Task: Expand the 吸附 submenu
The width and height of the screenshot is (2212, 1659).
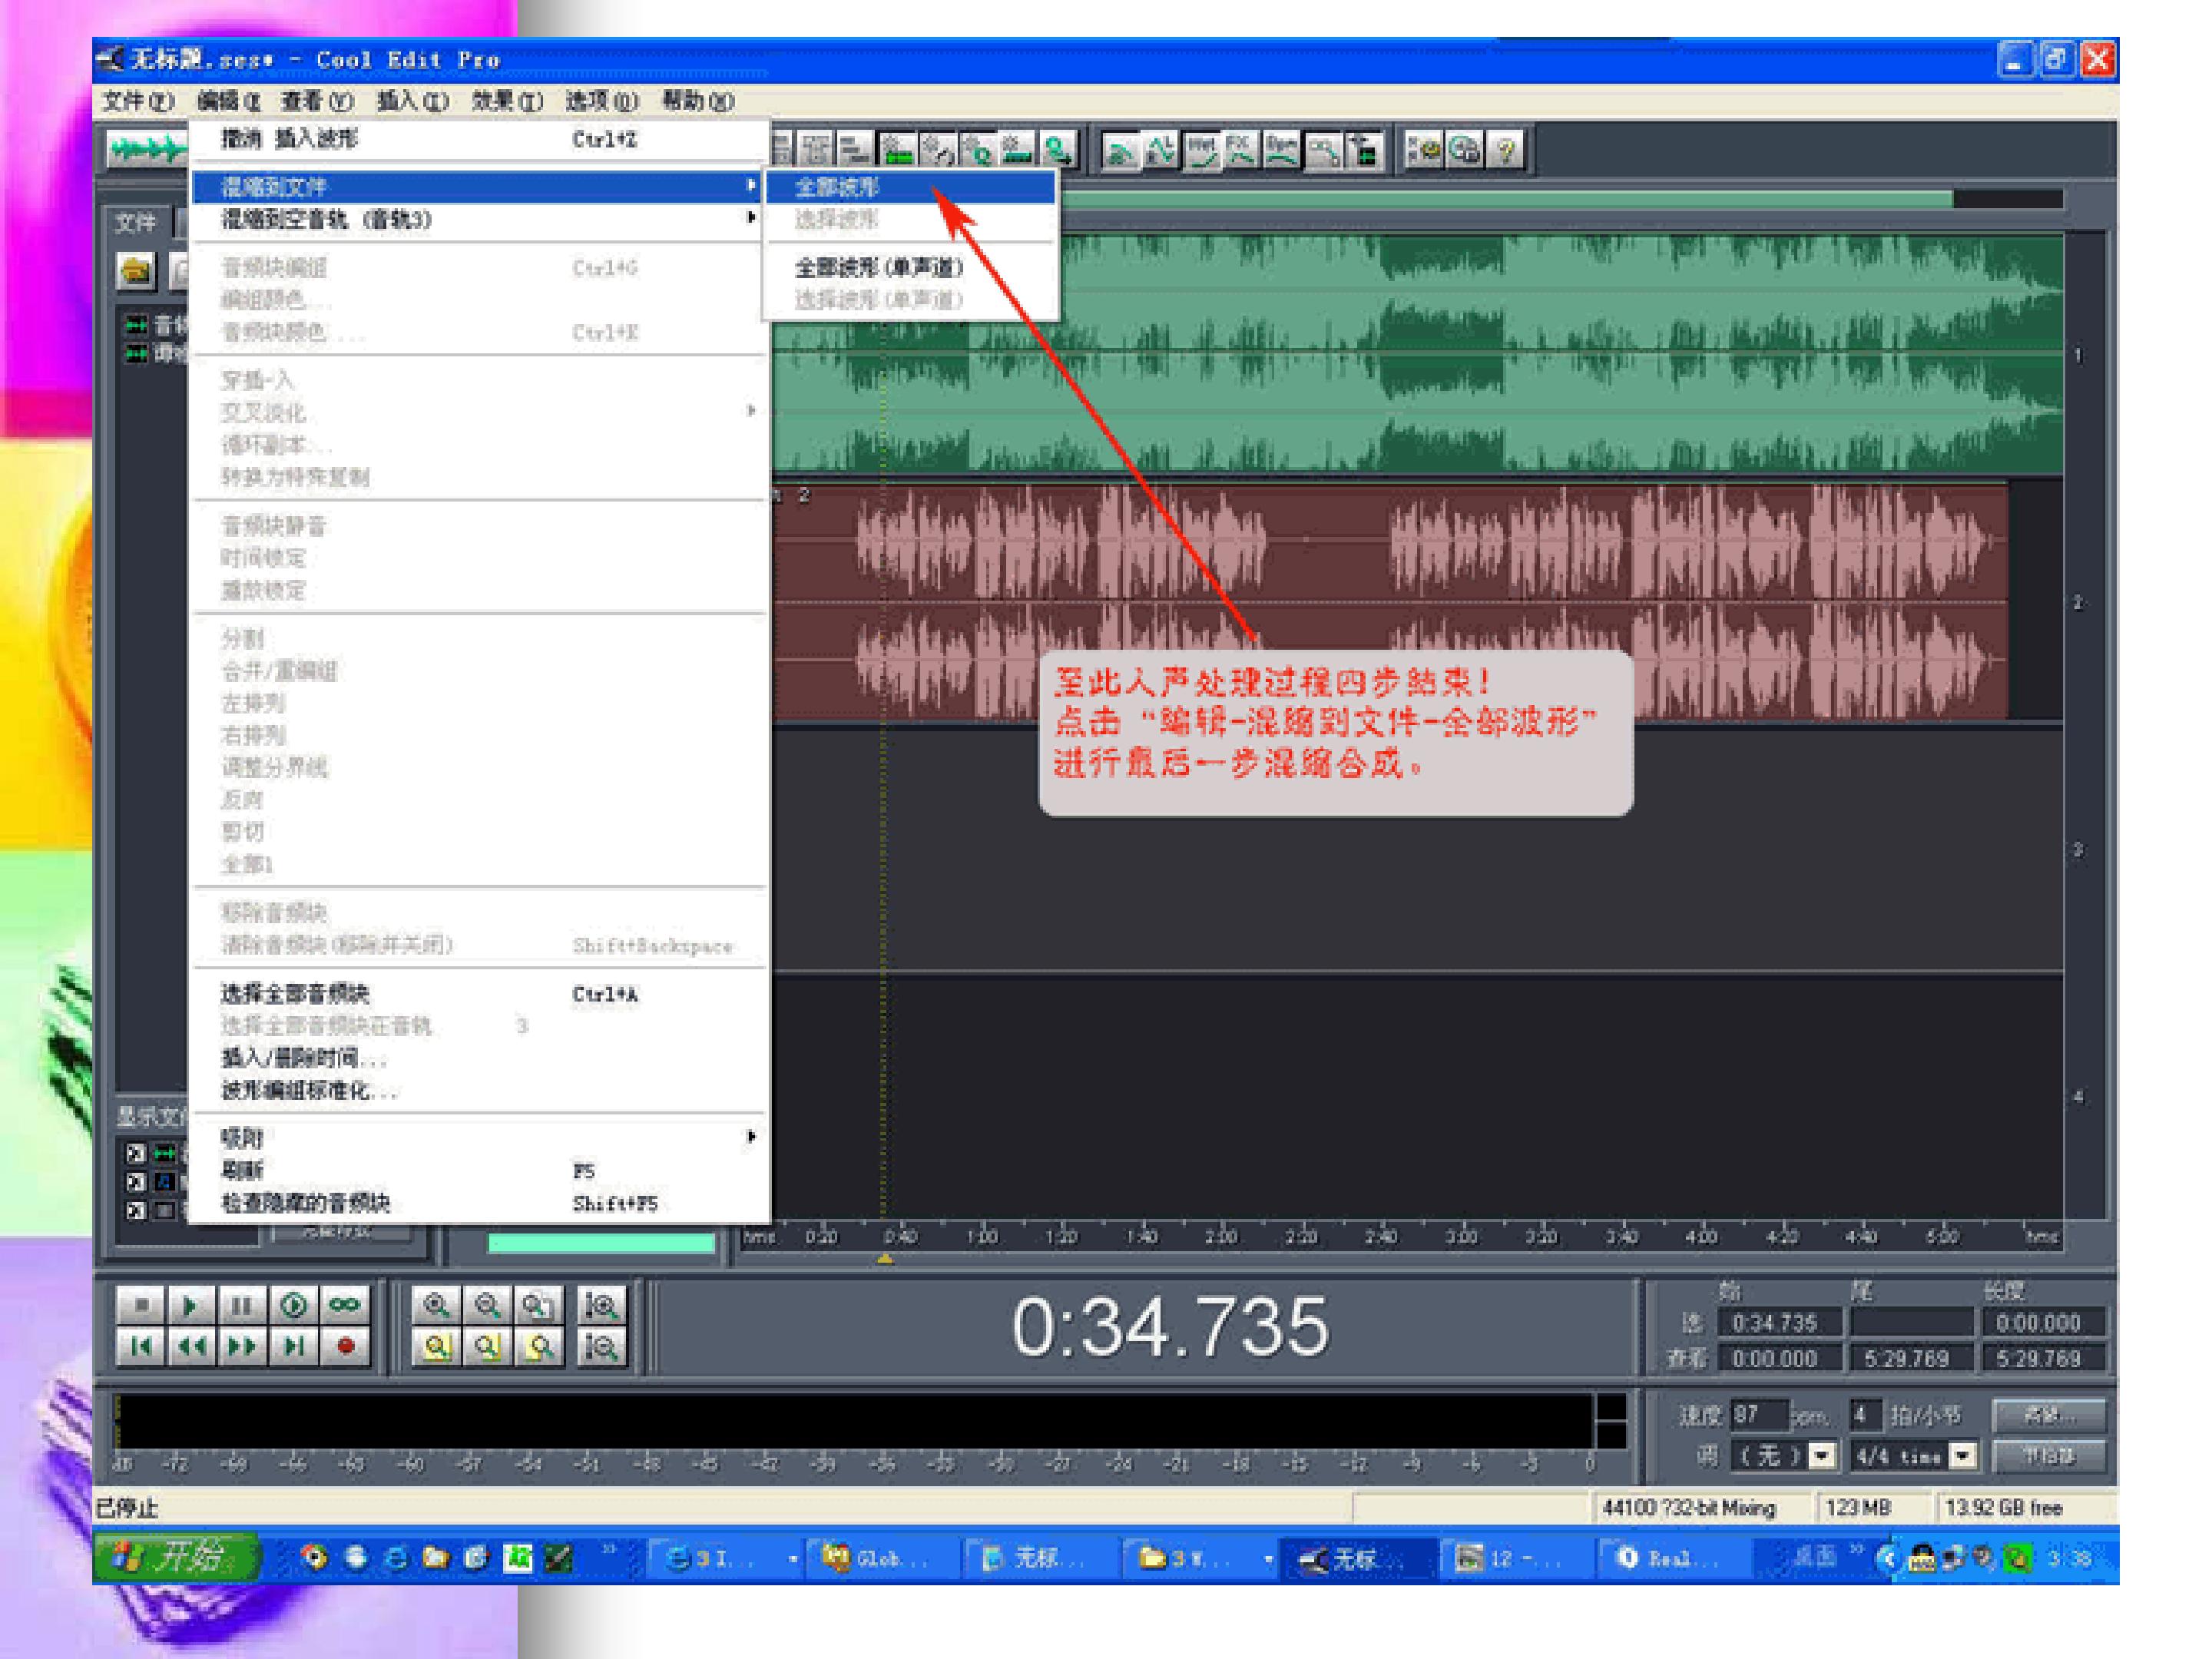Action: coord(480,1137)
